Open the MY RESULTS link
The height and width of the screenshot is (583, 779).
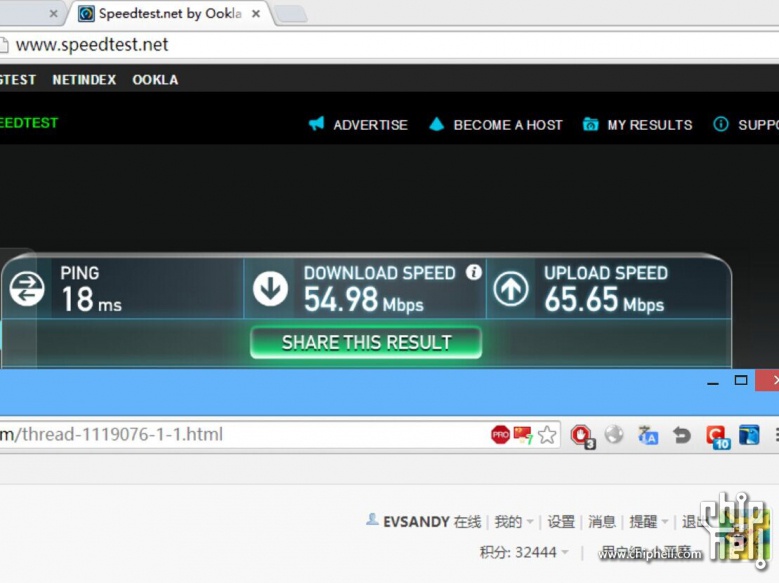point(649,125)
